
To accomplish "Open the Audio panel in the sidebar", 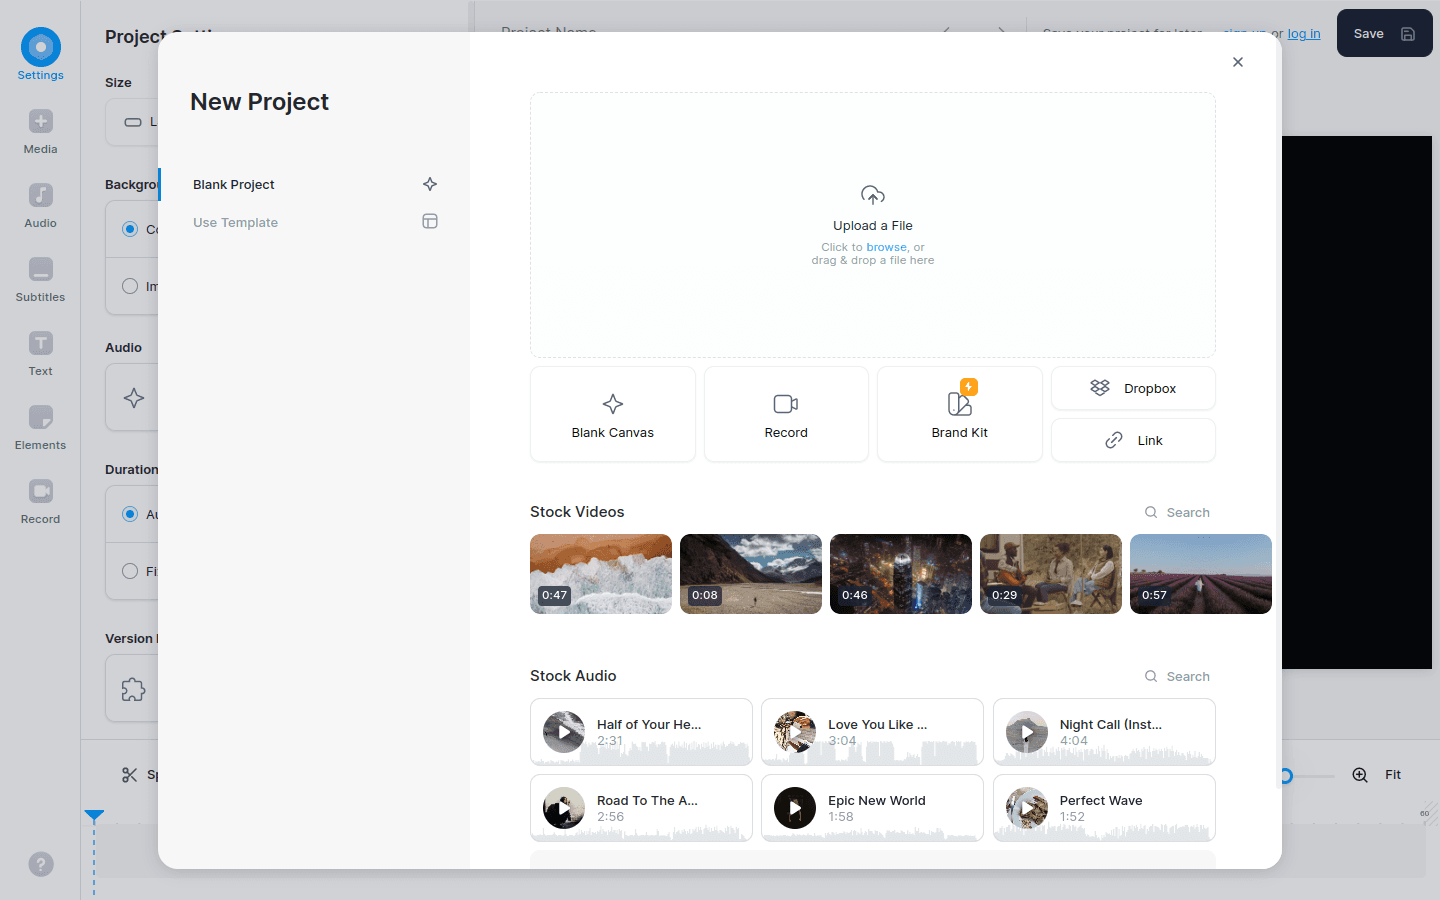I will (x=40, y=205).
